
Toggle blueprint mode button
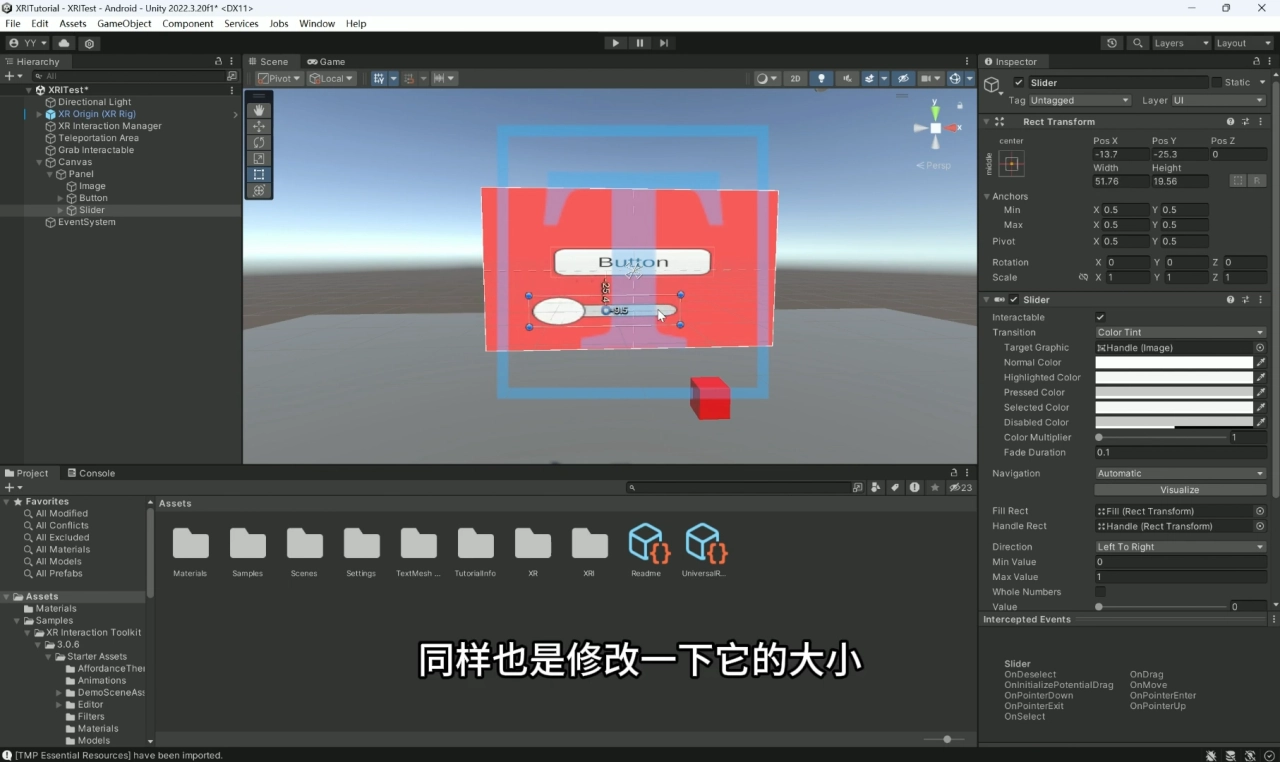[x=1238, y=181]
